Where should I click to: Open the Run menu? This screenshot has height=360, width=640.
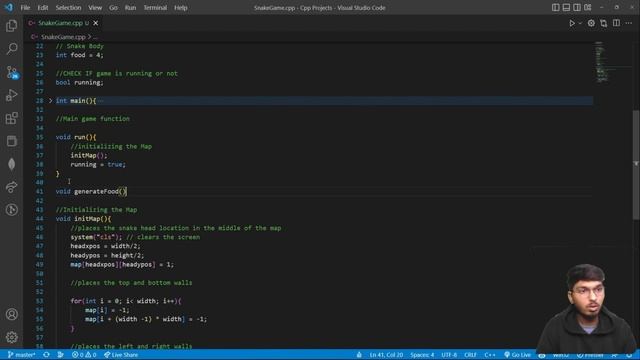point(131,7)
